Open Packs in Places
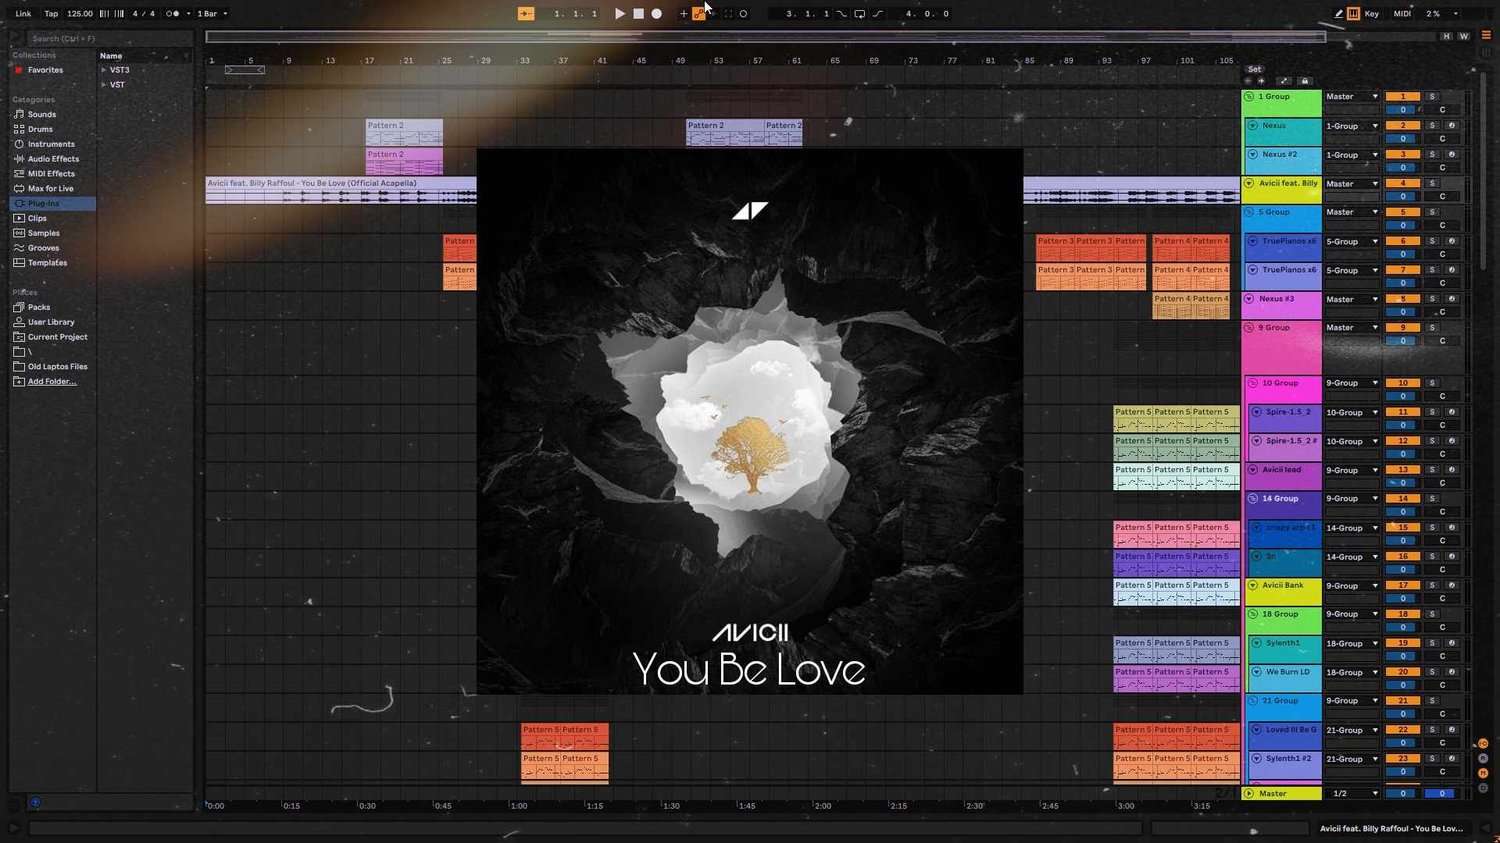 (x=38, y=307)
